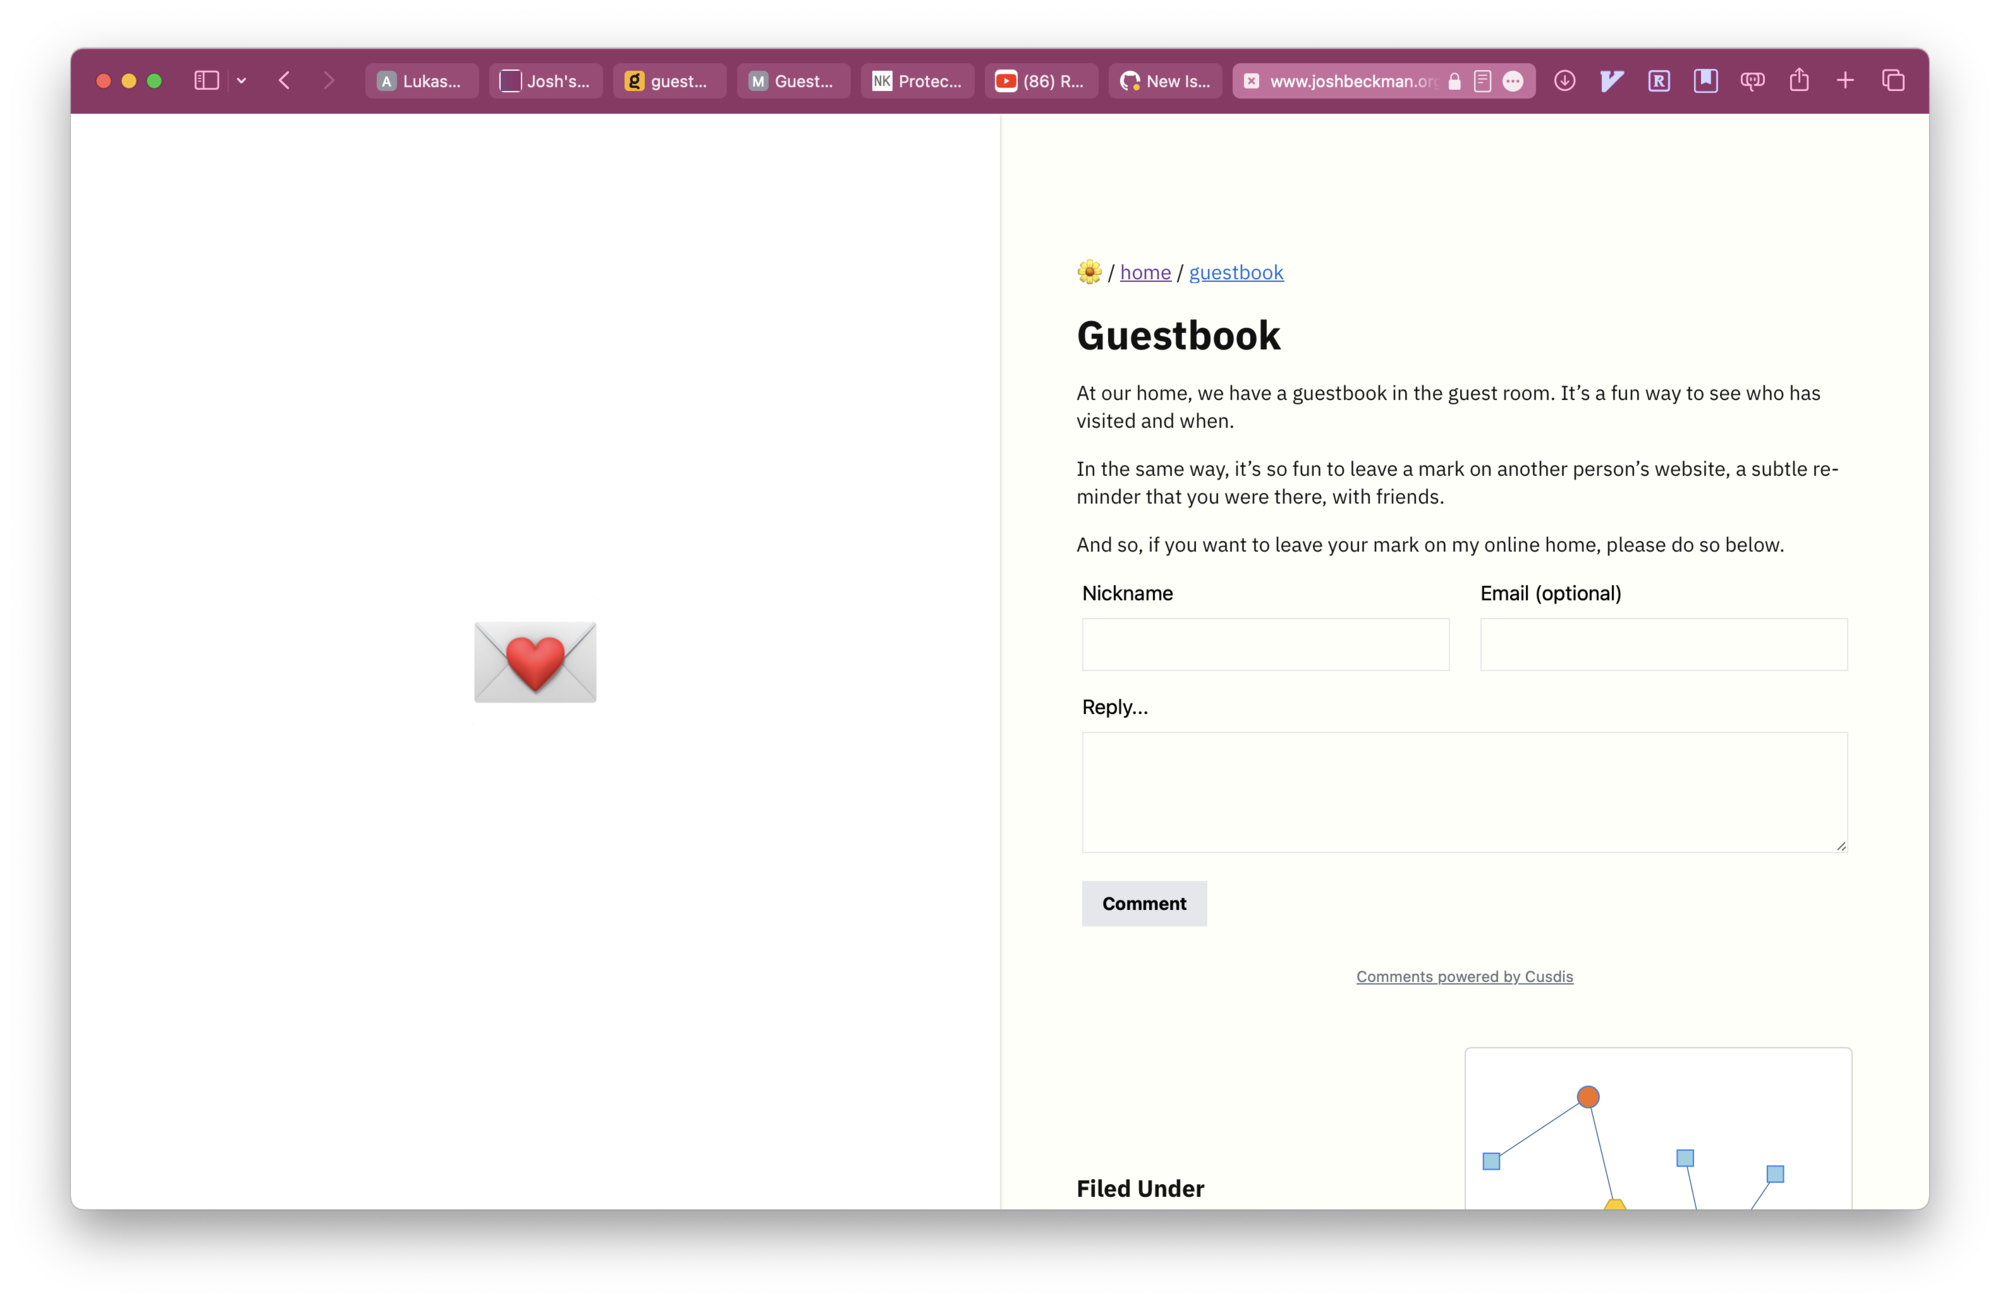Go back to the previous page
Screen dimensions: 2000x1303
point(285,81)
